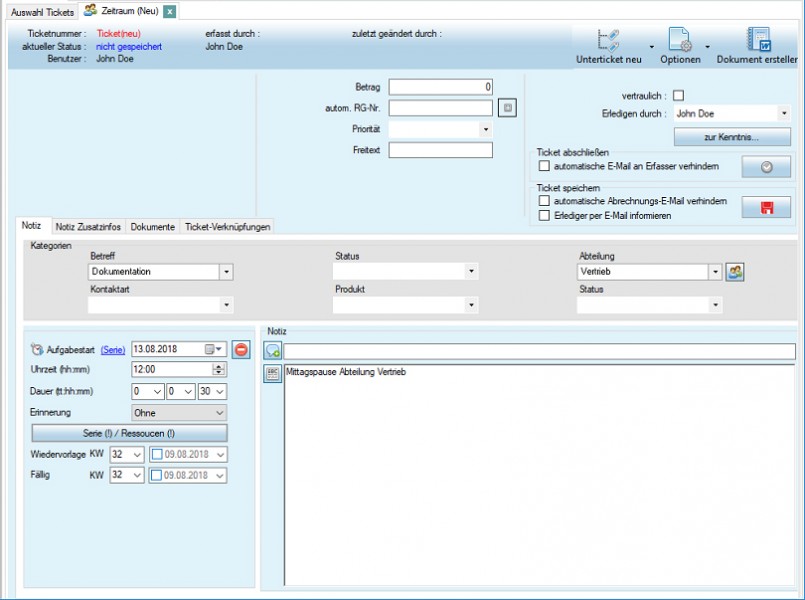The height and width of the screenshot is (600, 805).
Task: Tick Erlediger per E-Mail informieren
Action: tap(545, 215)
